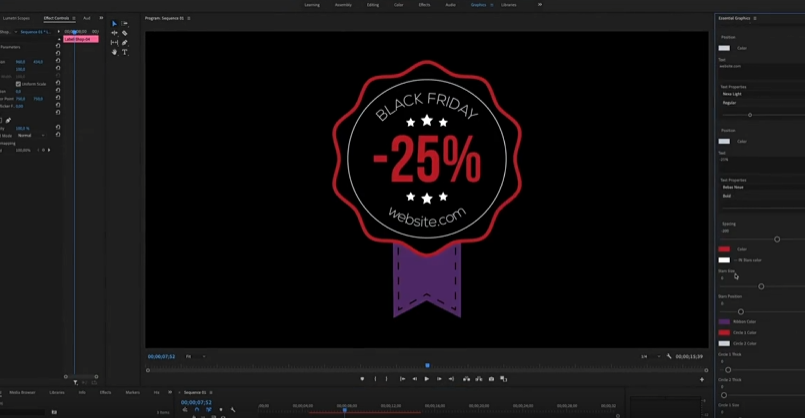Image resolution: width=805 pixels, height=418 pixels.
Task: Click the Circle 1 Color red swatch
Action: click(724, 332)
